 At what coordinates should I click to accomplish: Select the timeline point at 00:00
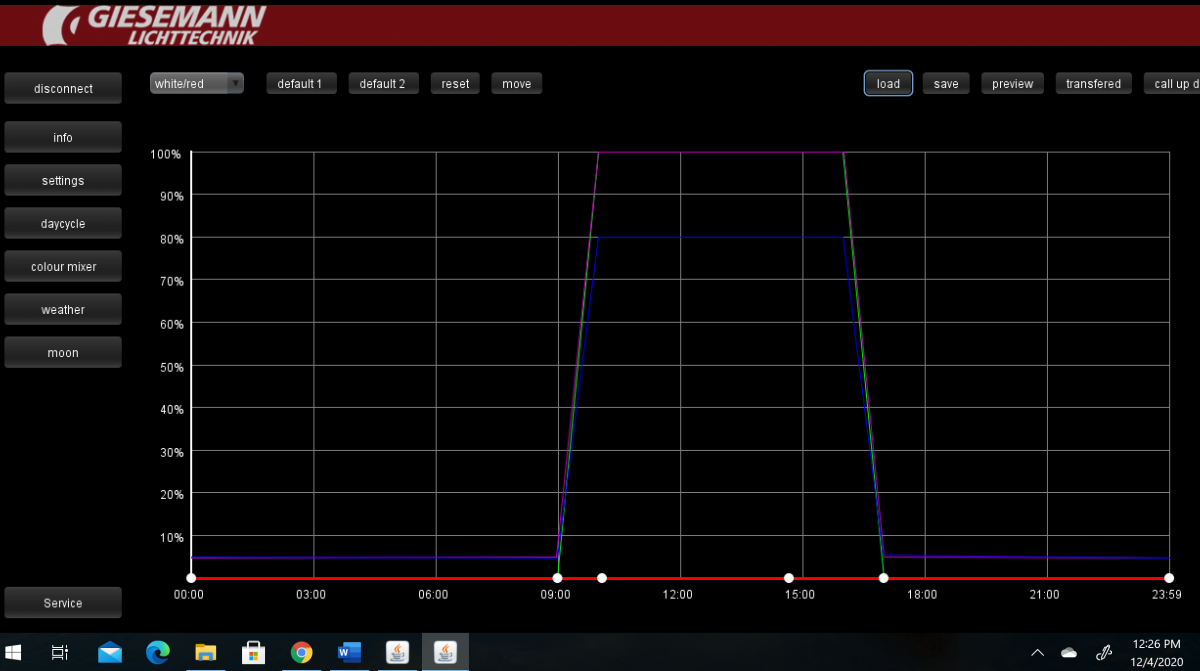click(190, 578)
